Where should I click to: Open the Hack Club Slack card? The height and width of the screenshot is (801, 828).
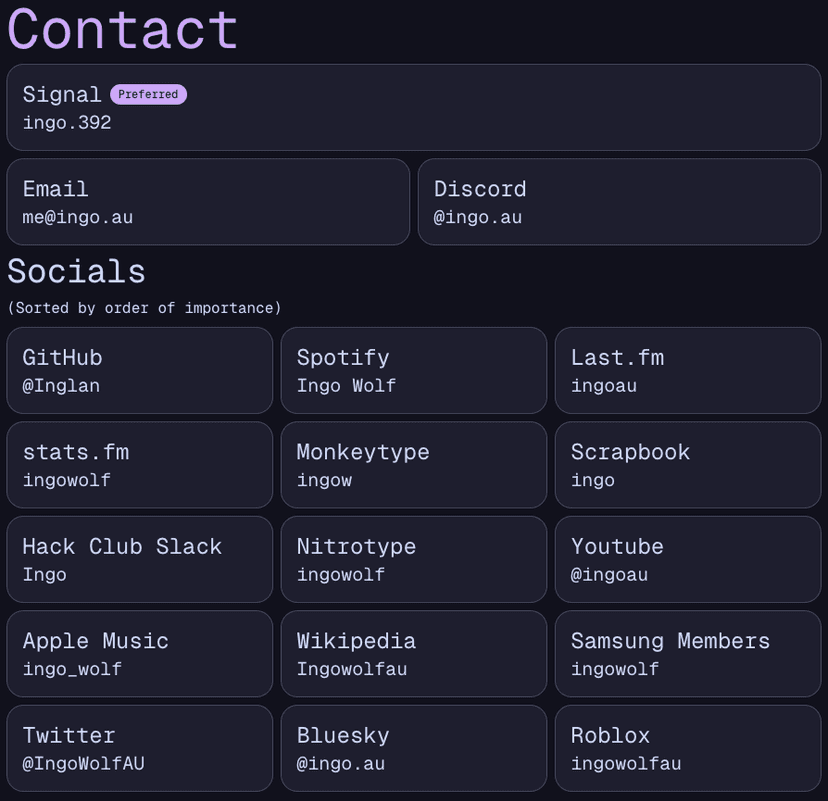pos(140,559)
